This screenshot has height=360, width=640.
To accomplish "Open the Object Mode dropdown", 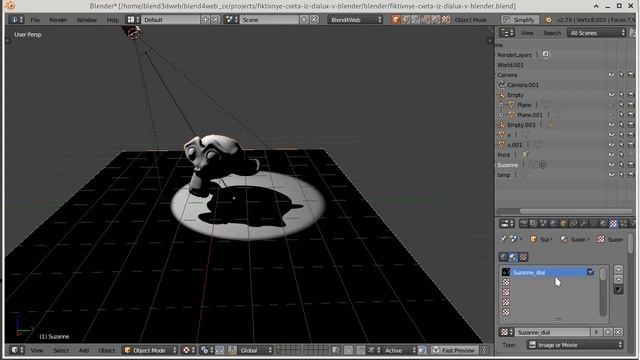I will (150, 350).
